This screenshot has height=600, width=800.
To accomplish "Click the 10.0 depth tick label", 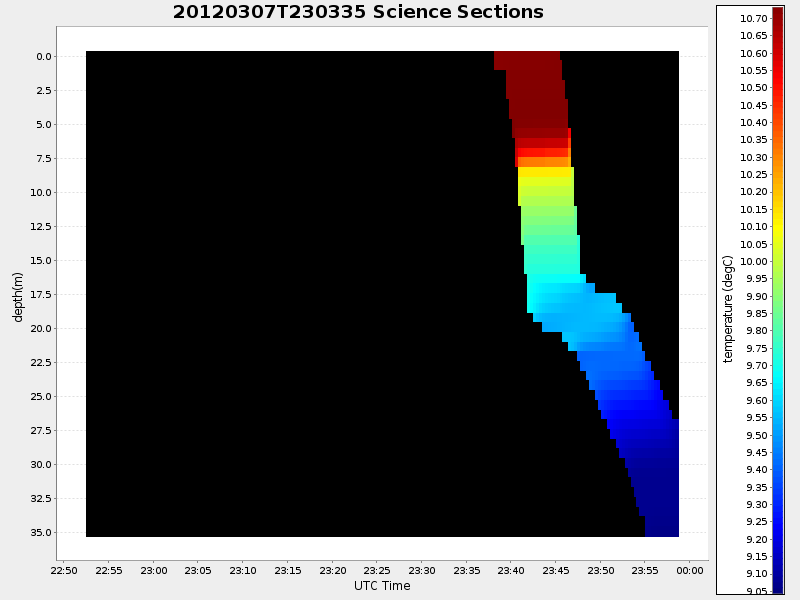I will [x=41, y=193].
